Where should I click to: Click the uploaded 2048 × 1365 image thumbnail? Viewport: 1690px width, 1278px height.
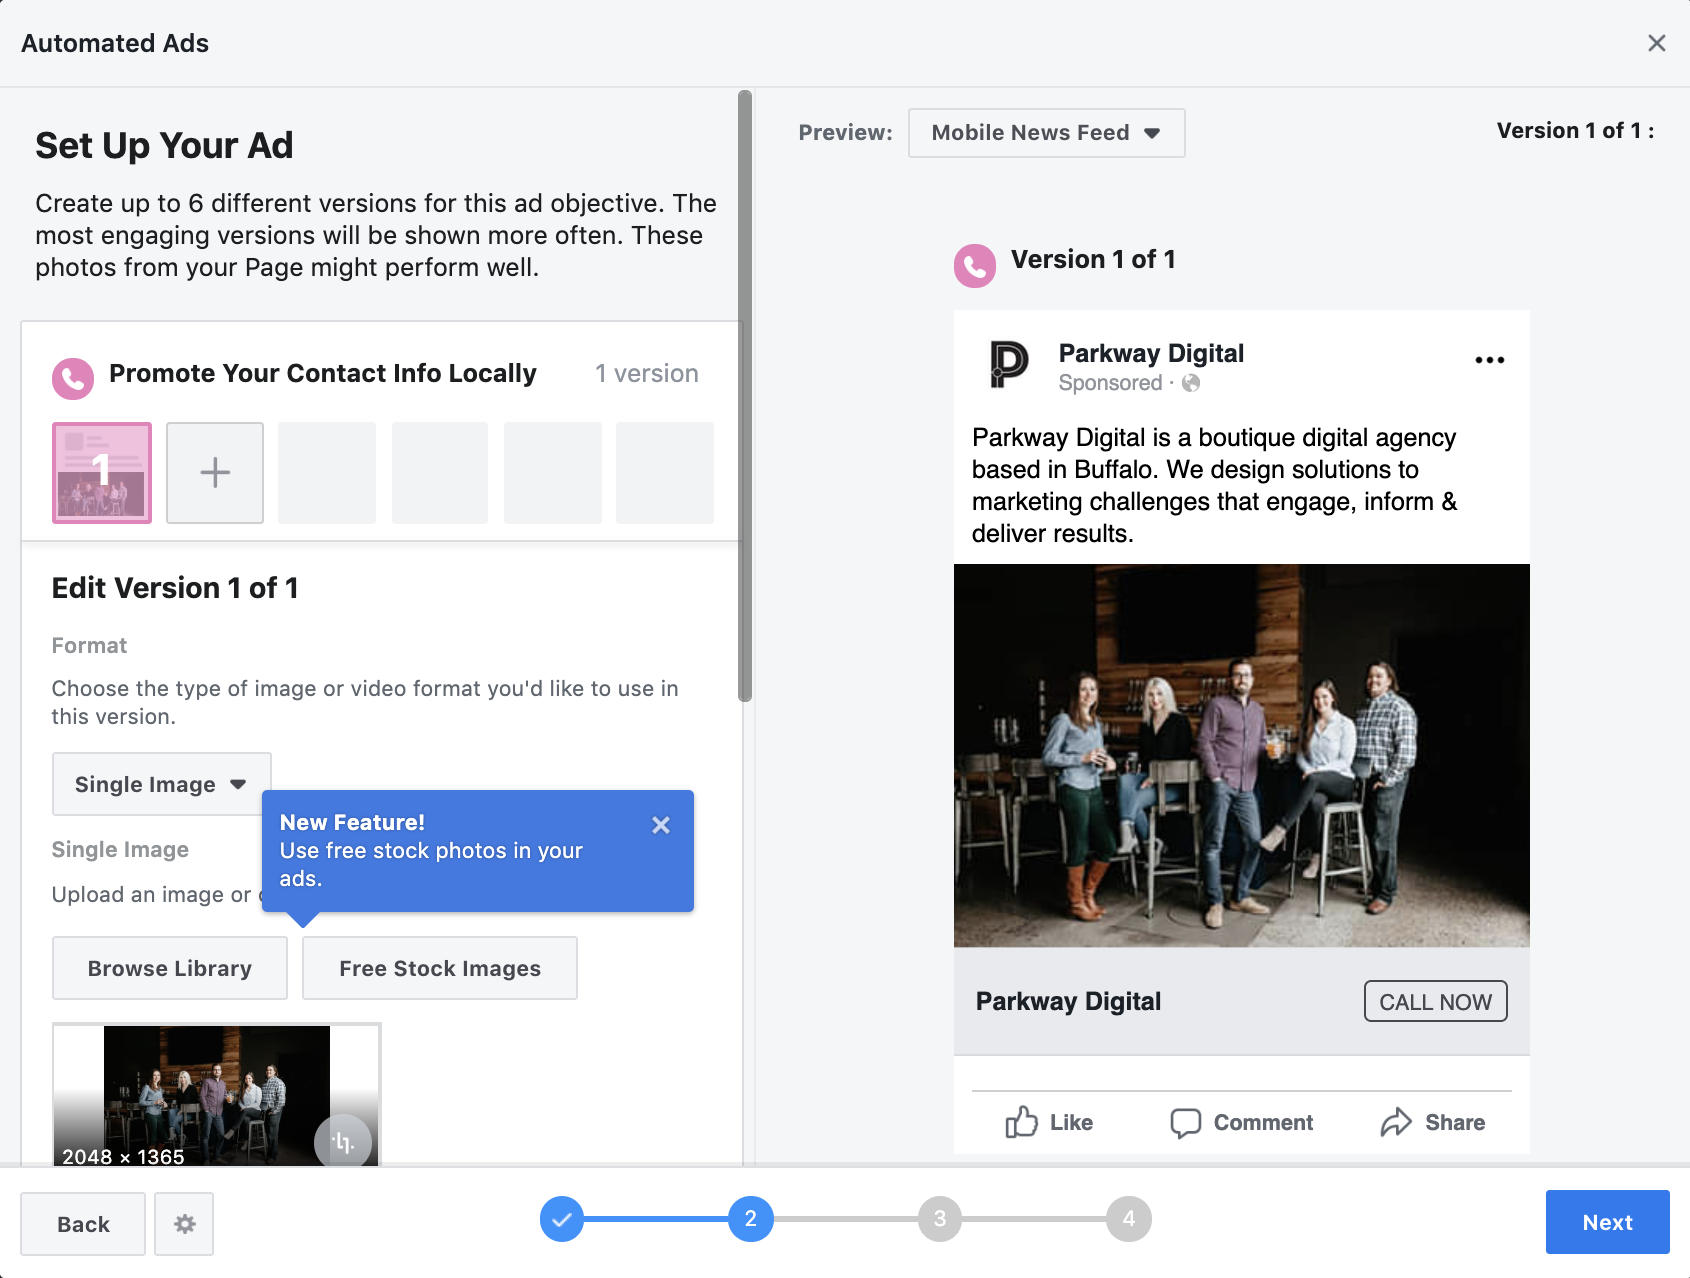coord(216,1095)
